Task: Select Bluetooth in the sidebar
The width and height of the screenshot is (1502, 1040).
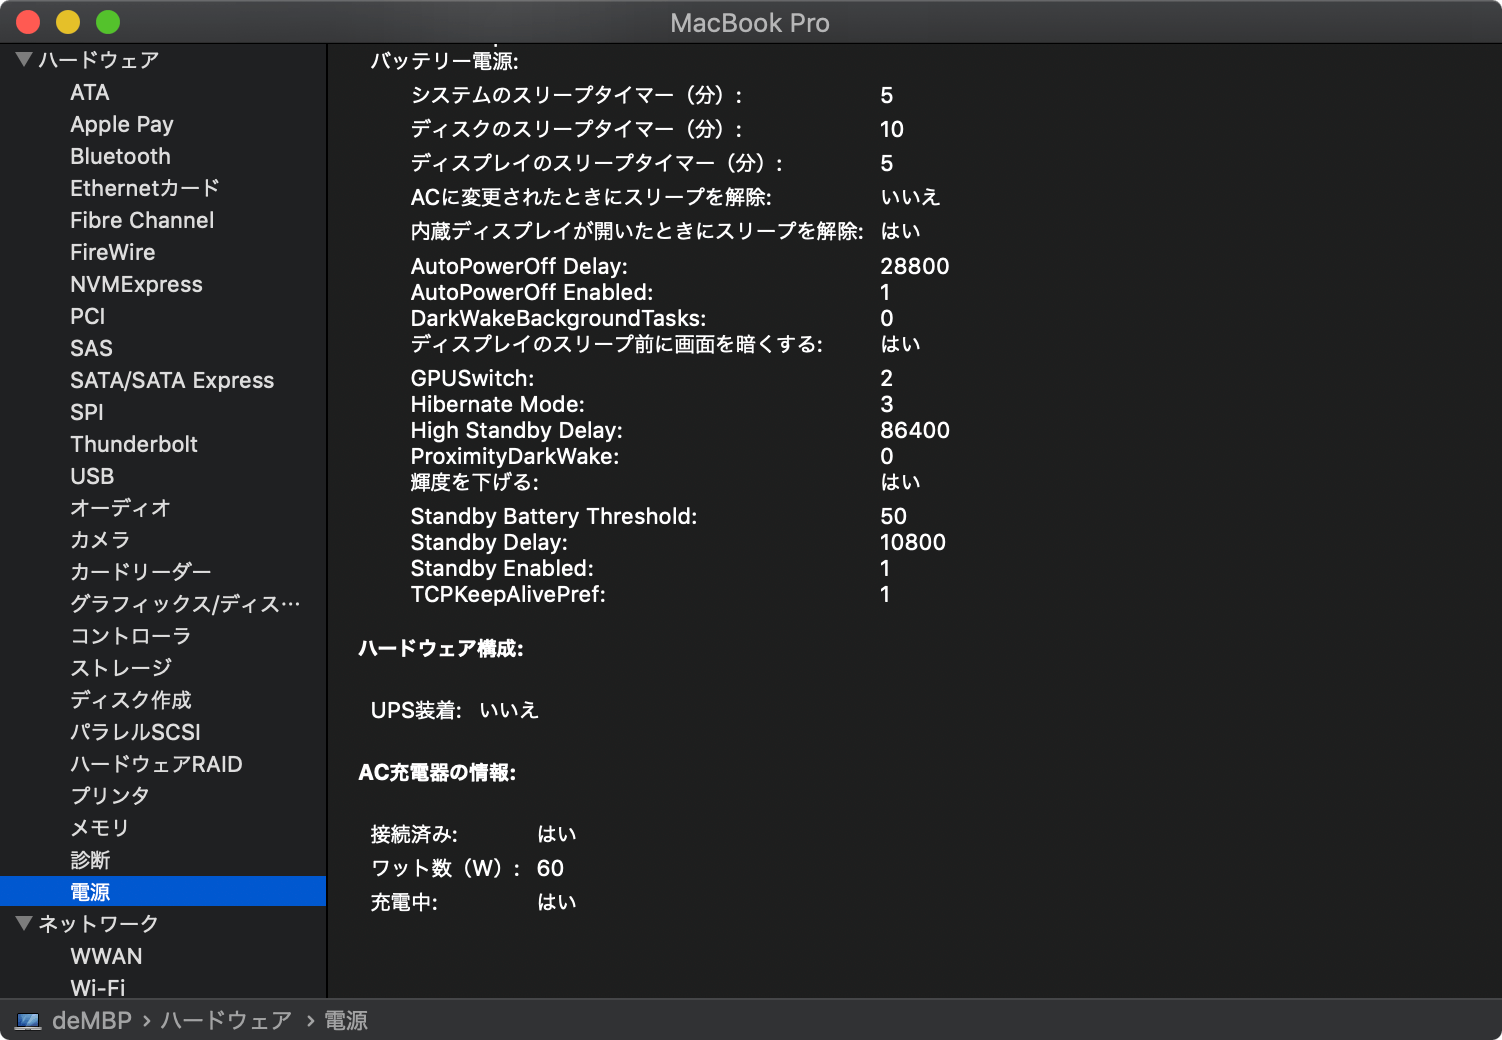Action: pyautogui.click(x=120, y=156)
